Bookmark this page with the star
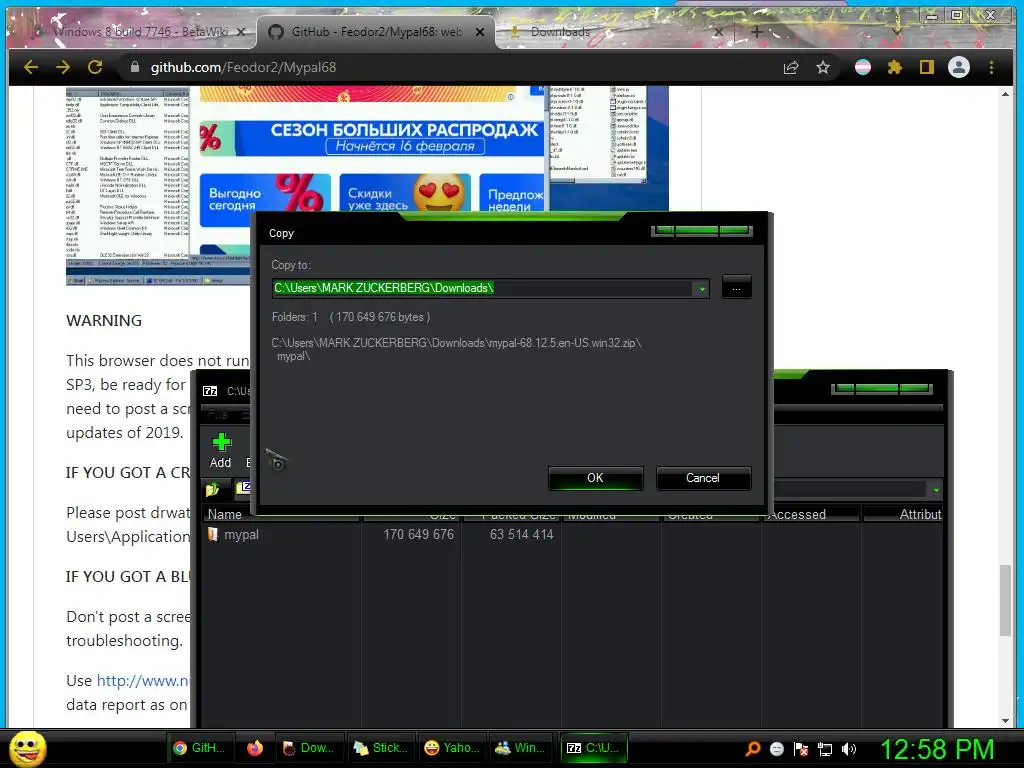Viewport: 1024px width, 768px height. (x=823, y=67)
